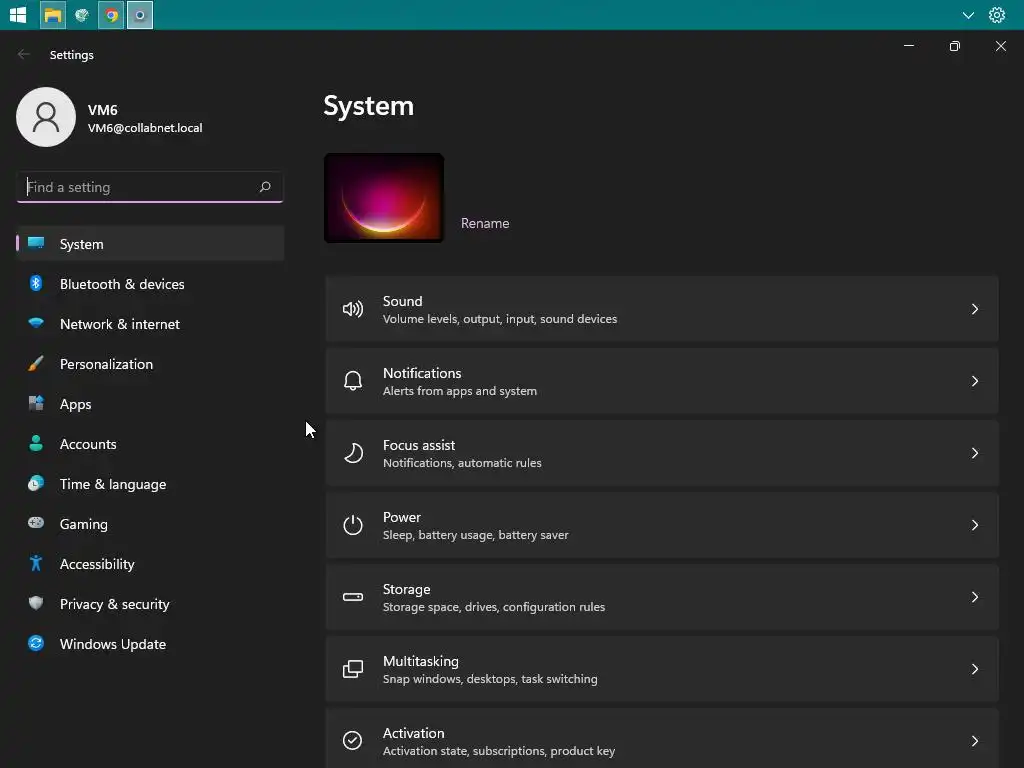Click the magnifier search icon
The height and width of the screenshot is (768, 1024).
265,187
